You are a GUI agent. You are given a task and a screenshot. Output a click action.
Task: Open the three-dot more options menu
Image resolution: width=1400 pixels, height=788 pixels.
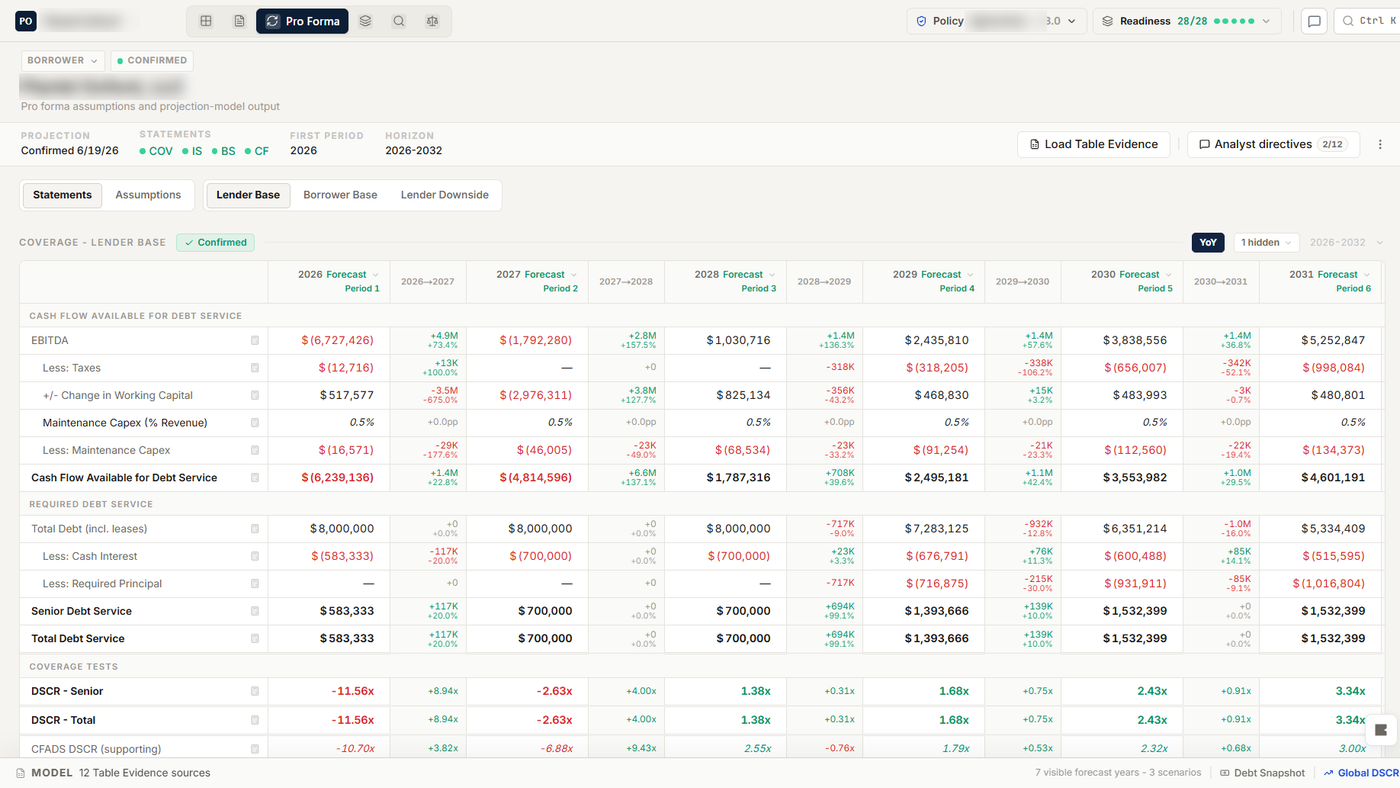1380,144
